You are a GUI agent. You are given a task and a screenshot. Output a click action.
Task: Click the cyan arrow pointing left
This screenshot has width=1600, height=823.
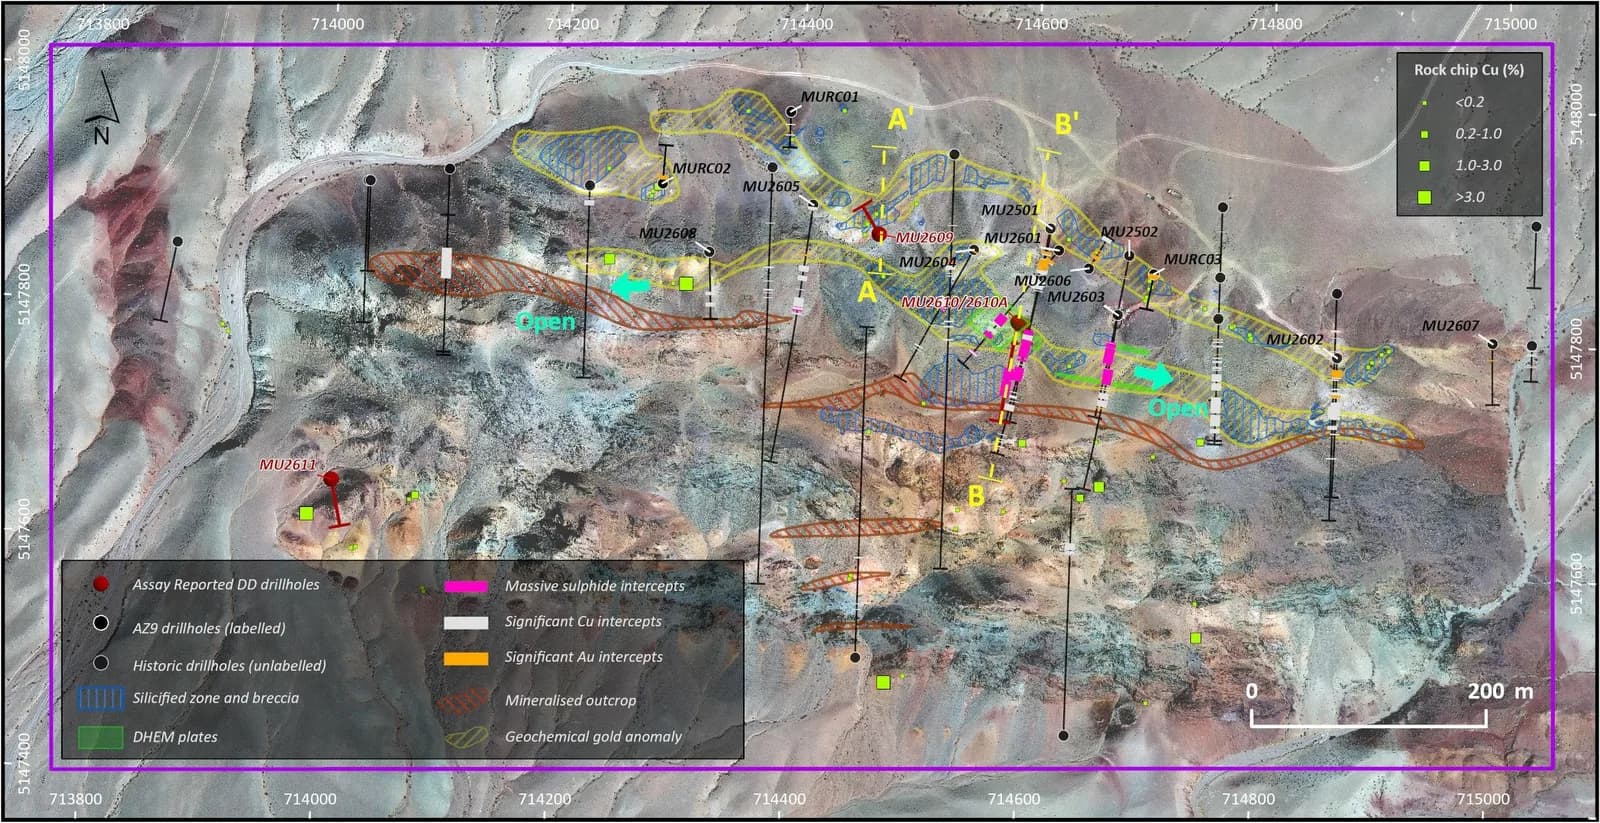pos(629,286)
